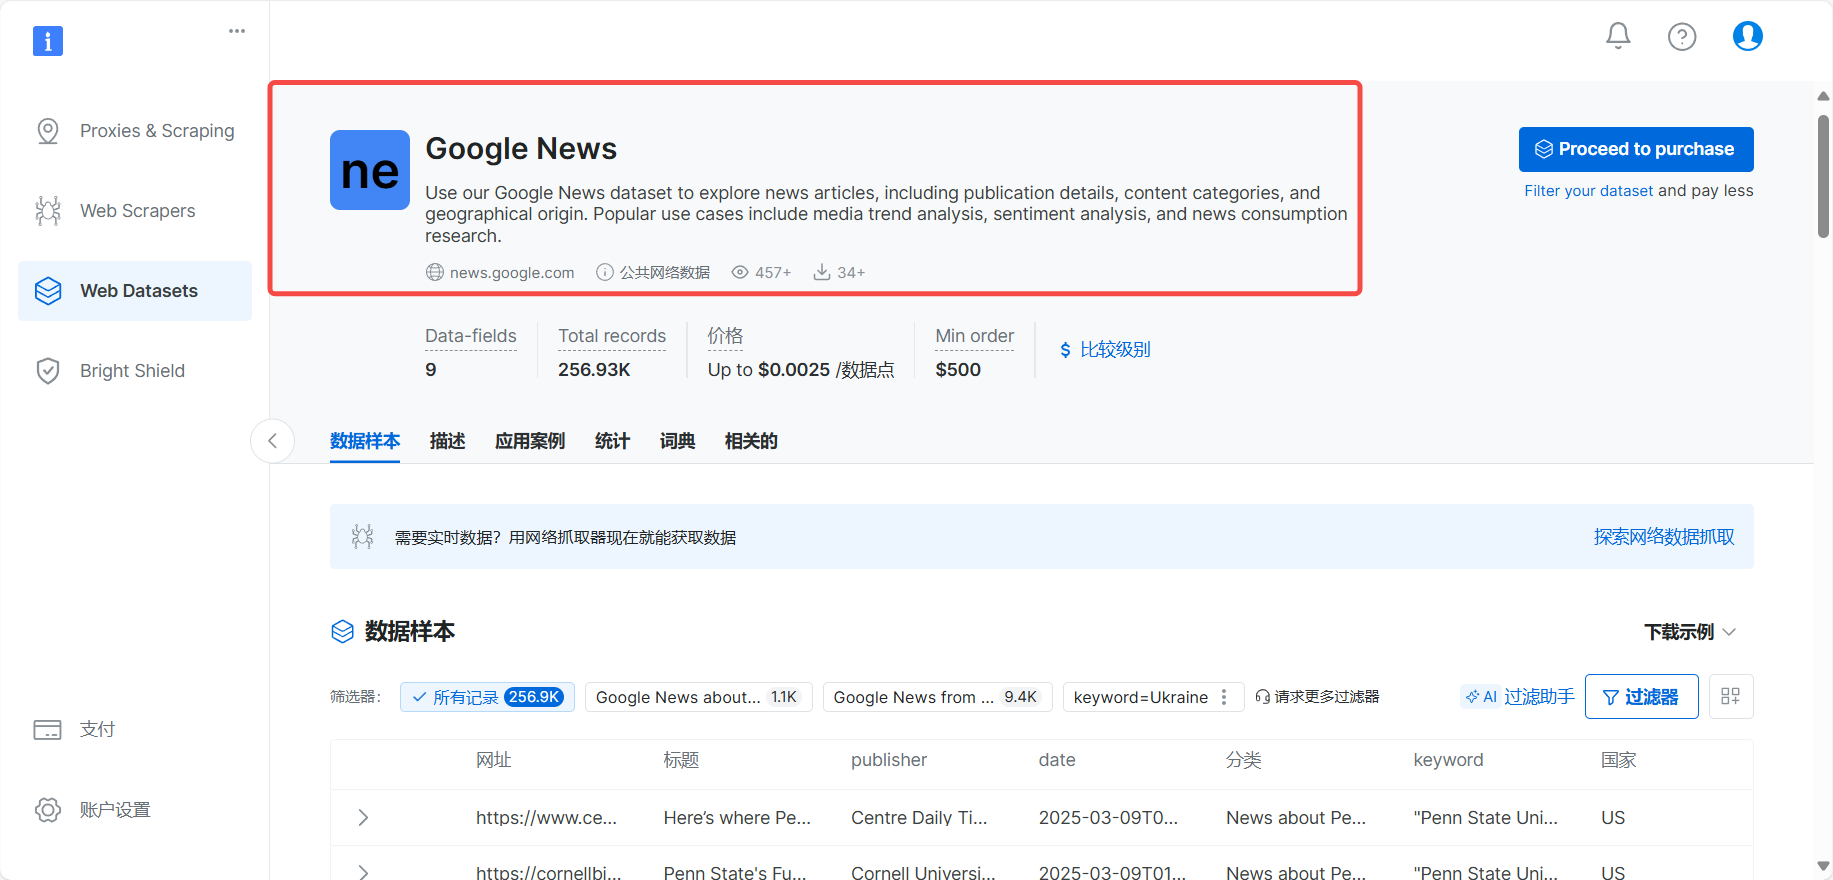Click the dollar icon by 比较级别
The image size is (1833, 880).
1065,350
